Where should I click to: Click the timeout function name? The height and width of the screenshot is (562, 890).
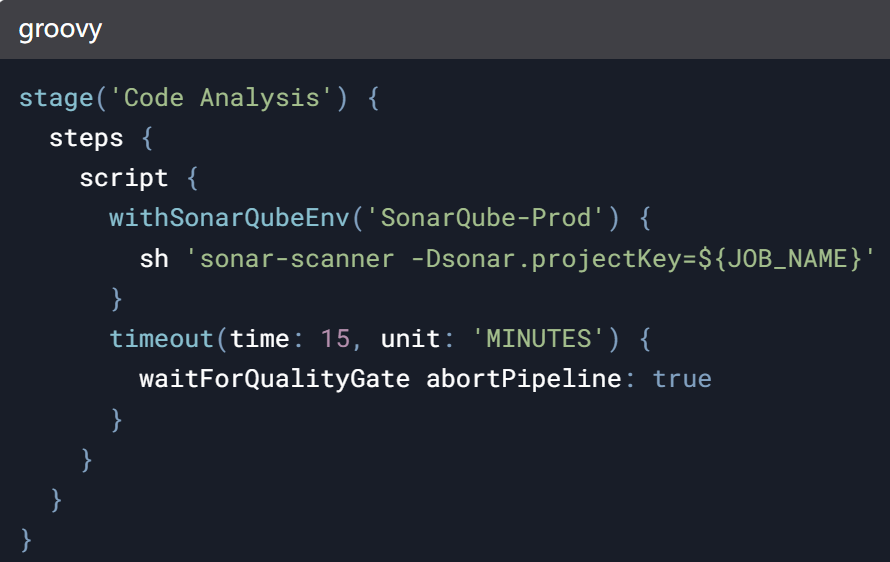(x=161, y=339)
